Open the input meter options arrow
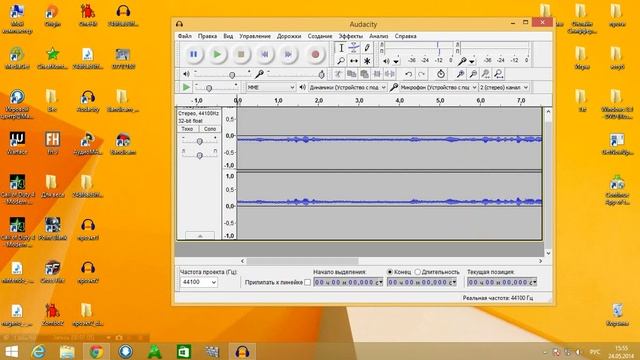This screenshot has width=640, height=360. [x=472, y=62]
